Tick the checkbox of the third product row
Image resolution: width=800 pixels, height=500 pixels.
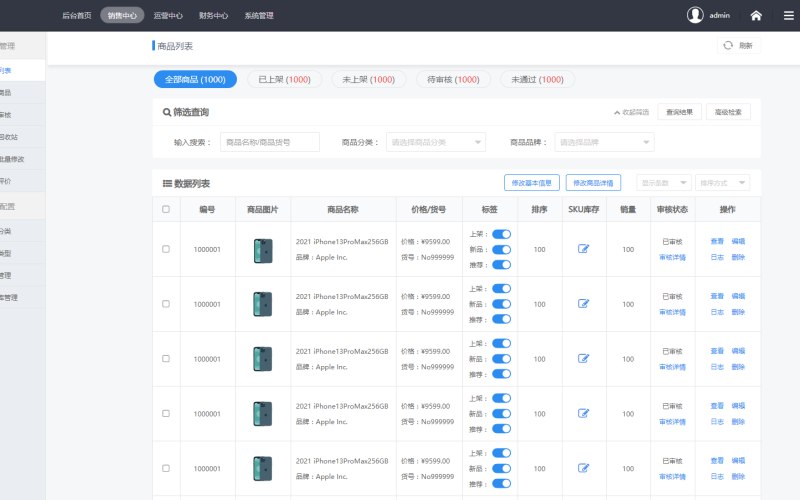point(166,359)
